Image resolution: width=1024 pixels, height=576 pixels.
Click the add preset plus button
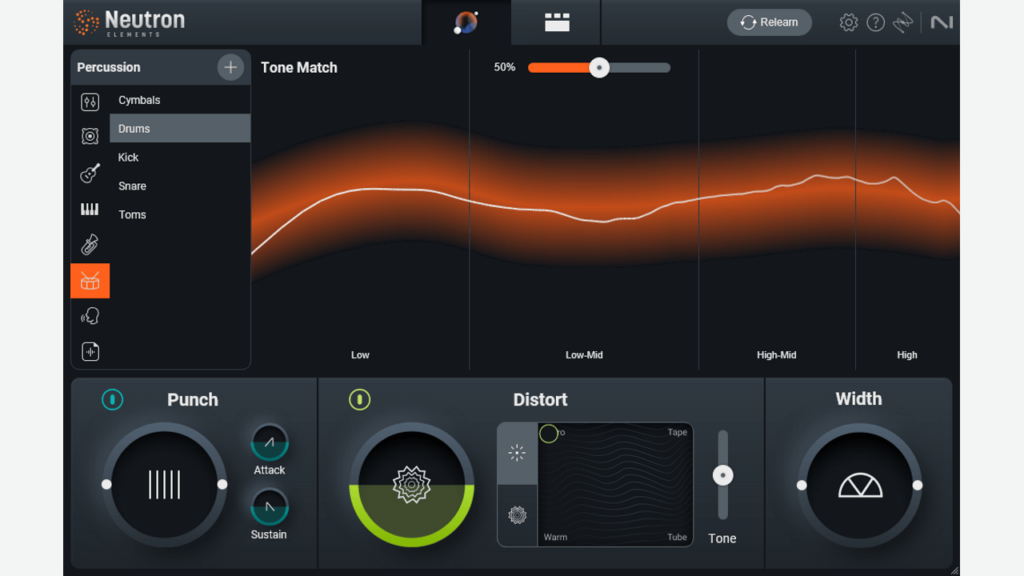click(x=230, y=67)
